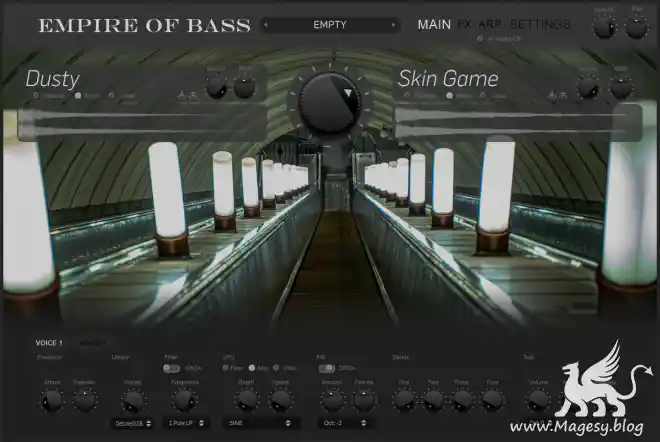Toggle the small Off switch below the ARP tab

[x=480, y=39]
